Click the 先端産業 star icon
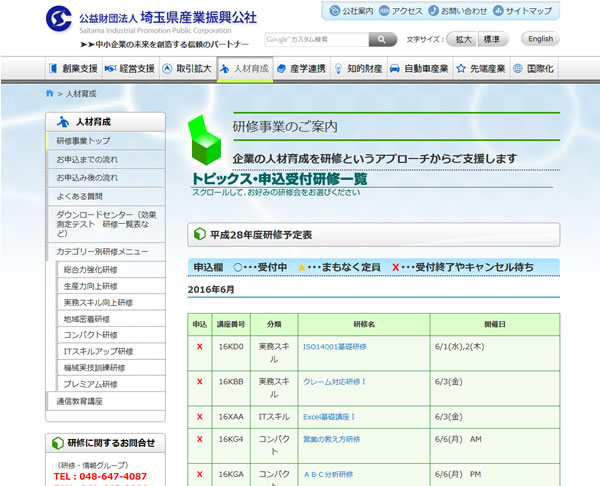The image size is (600, 486). 461,69
